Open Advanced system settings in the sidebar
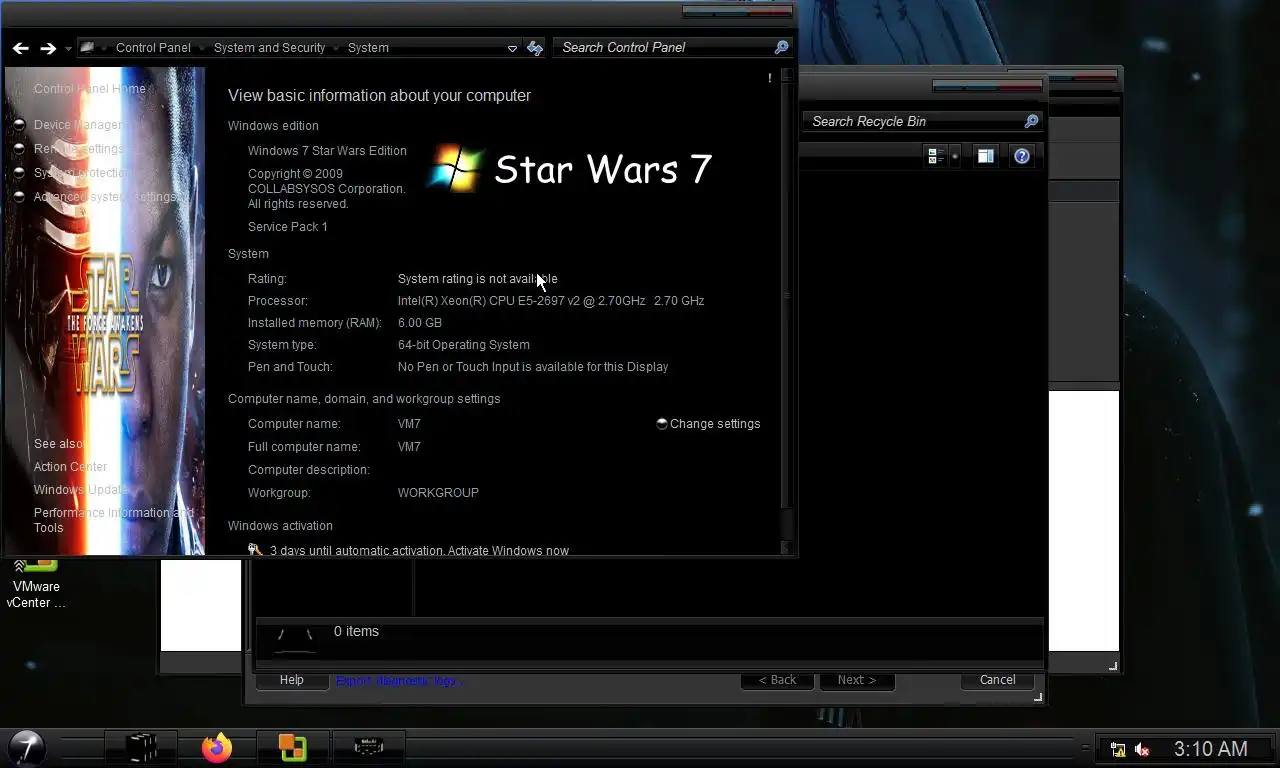 click(x=106, y=197)
